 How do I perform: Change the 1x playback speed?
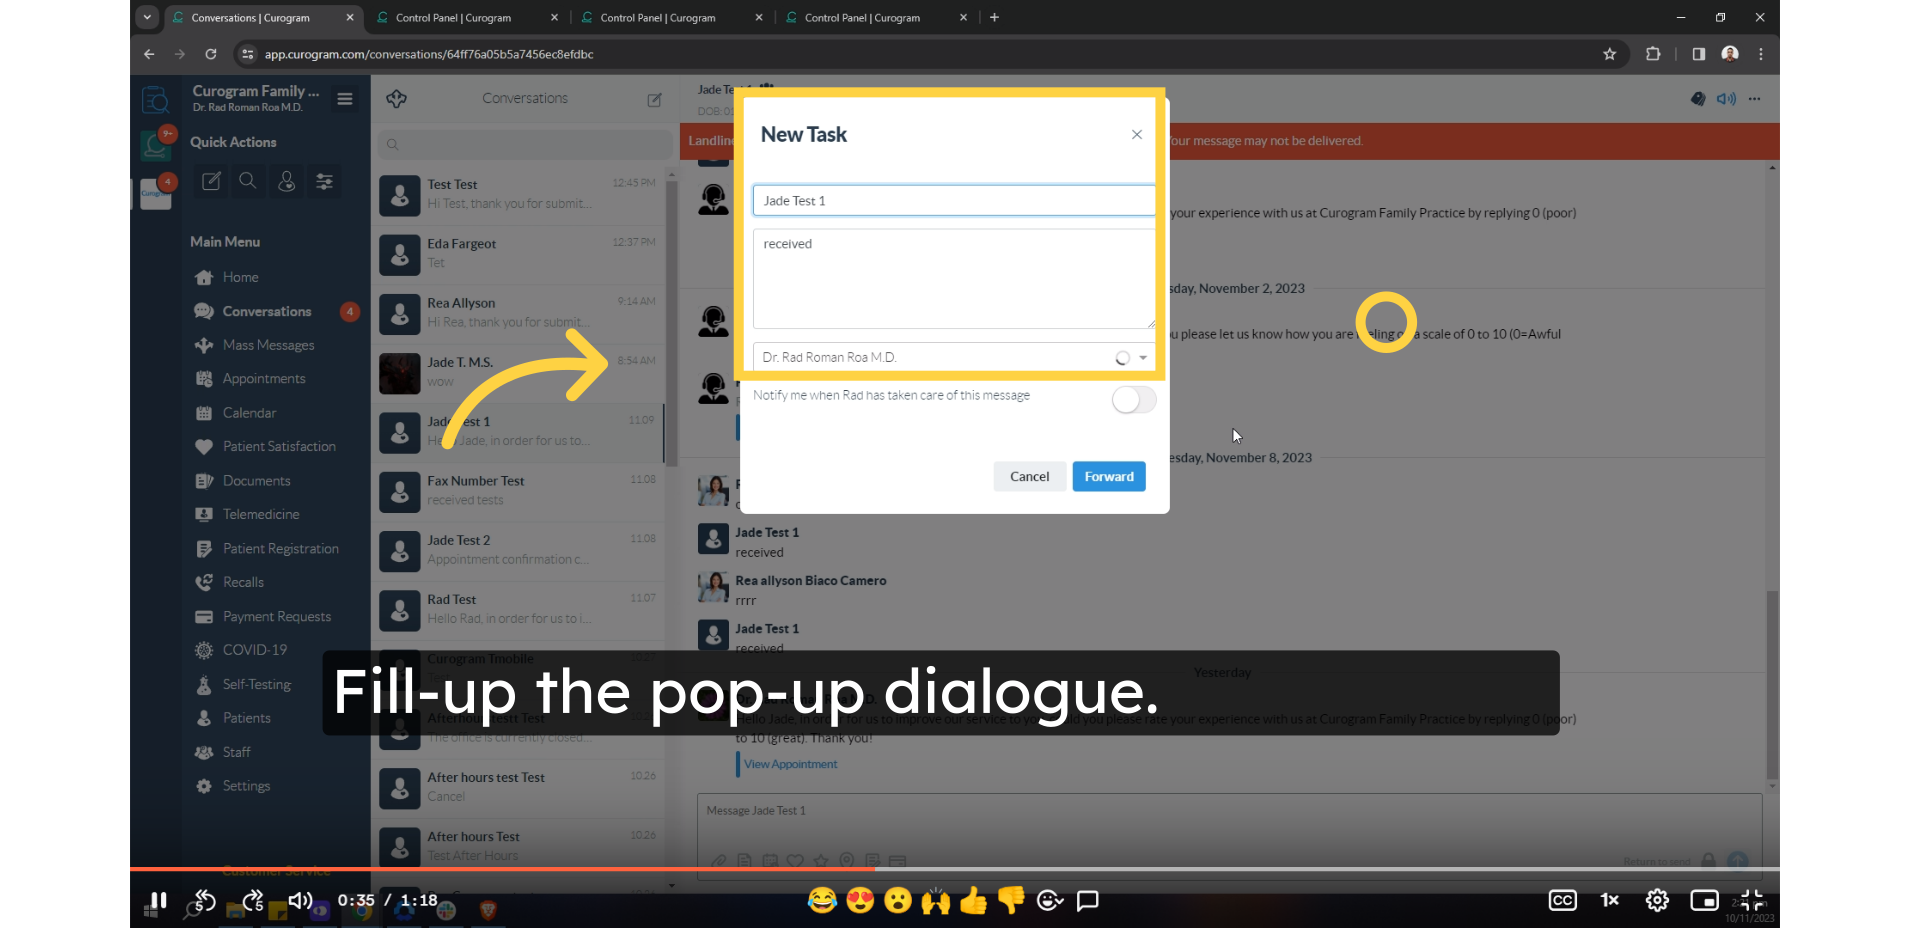point(1609,900)
